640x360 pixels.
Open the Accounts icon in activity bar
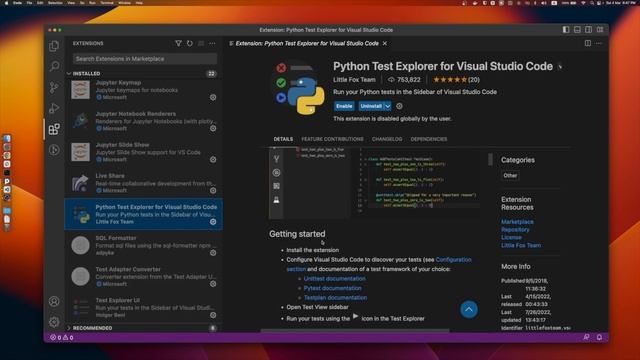coord(54,301)
